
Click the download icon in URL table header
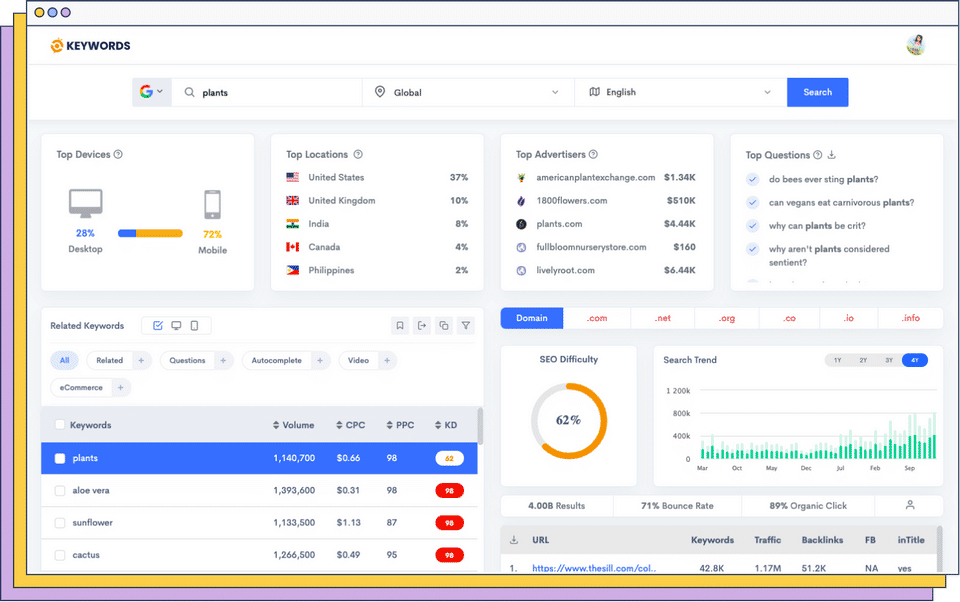coord(514,540)
